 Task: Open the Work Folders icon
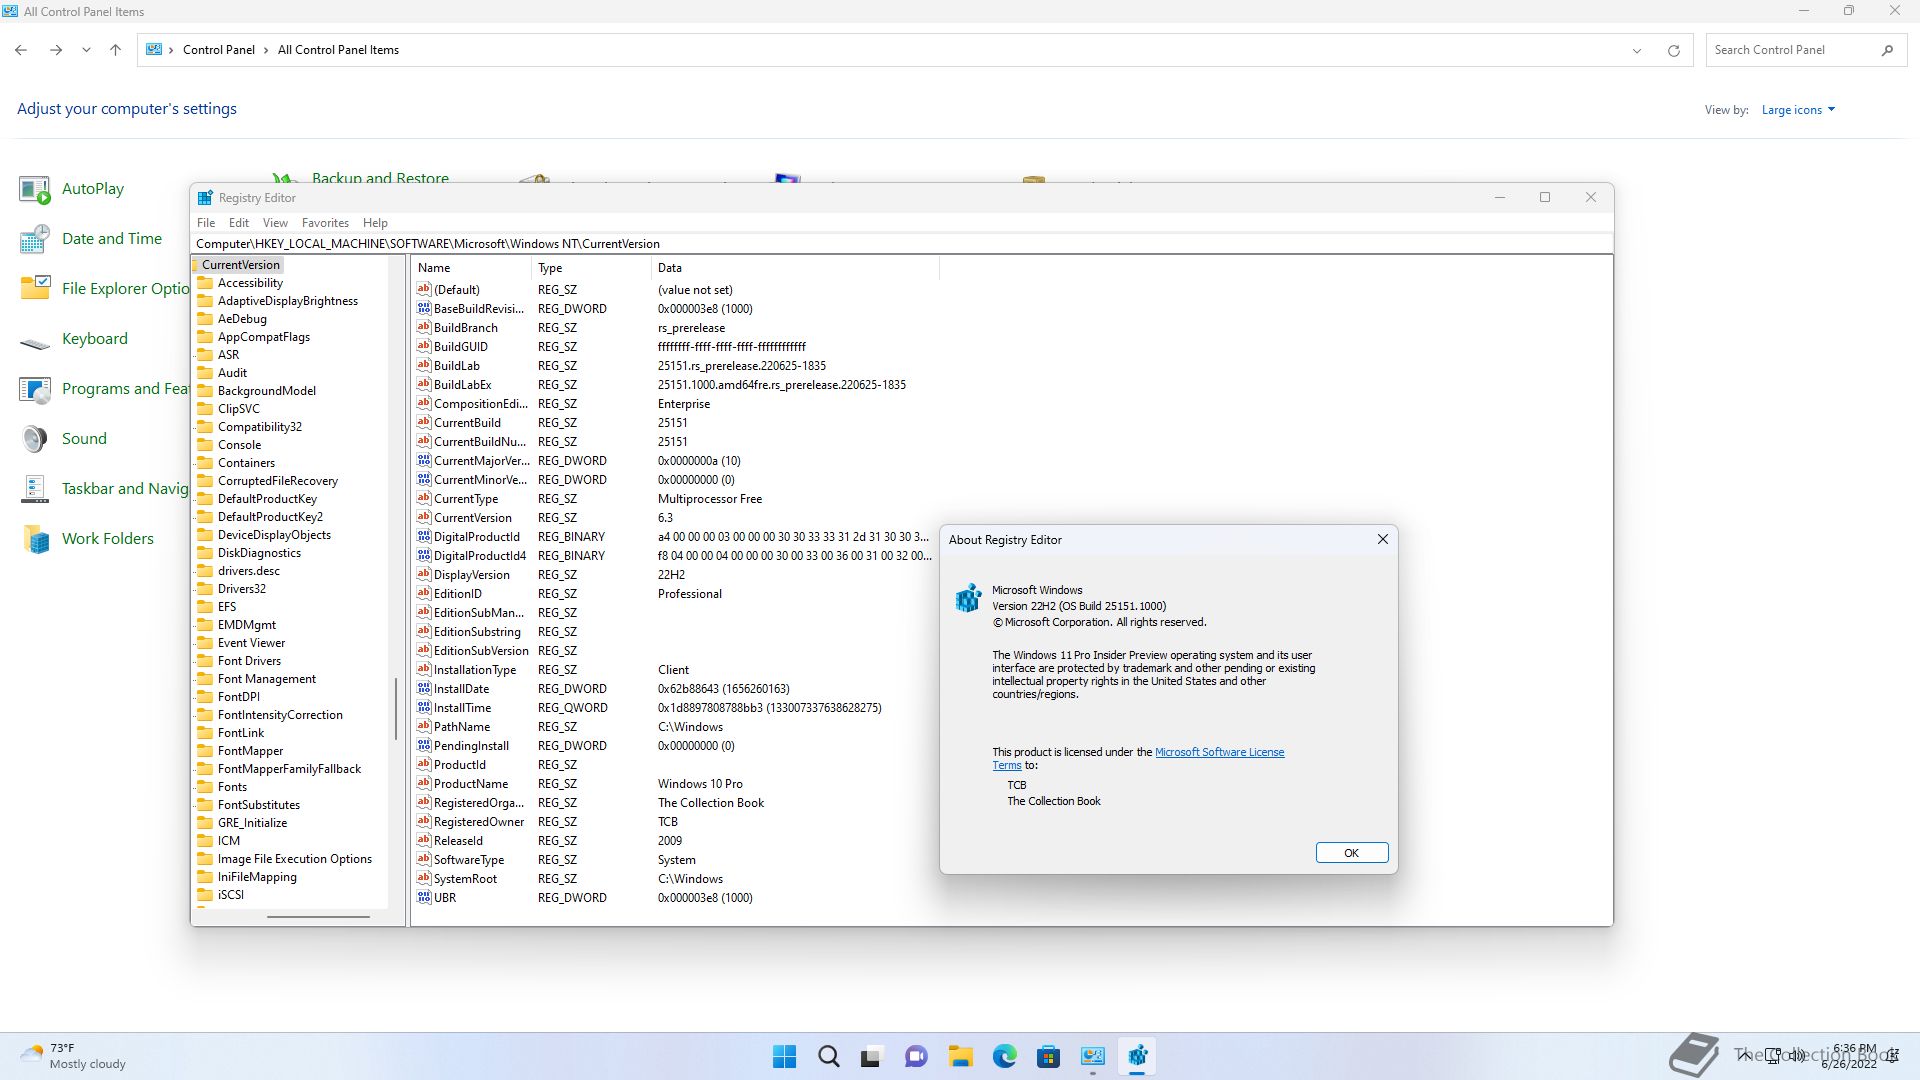87,539
